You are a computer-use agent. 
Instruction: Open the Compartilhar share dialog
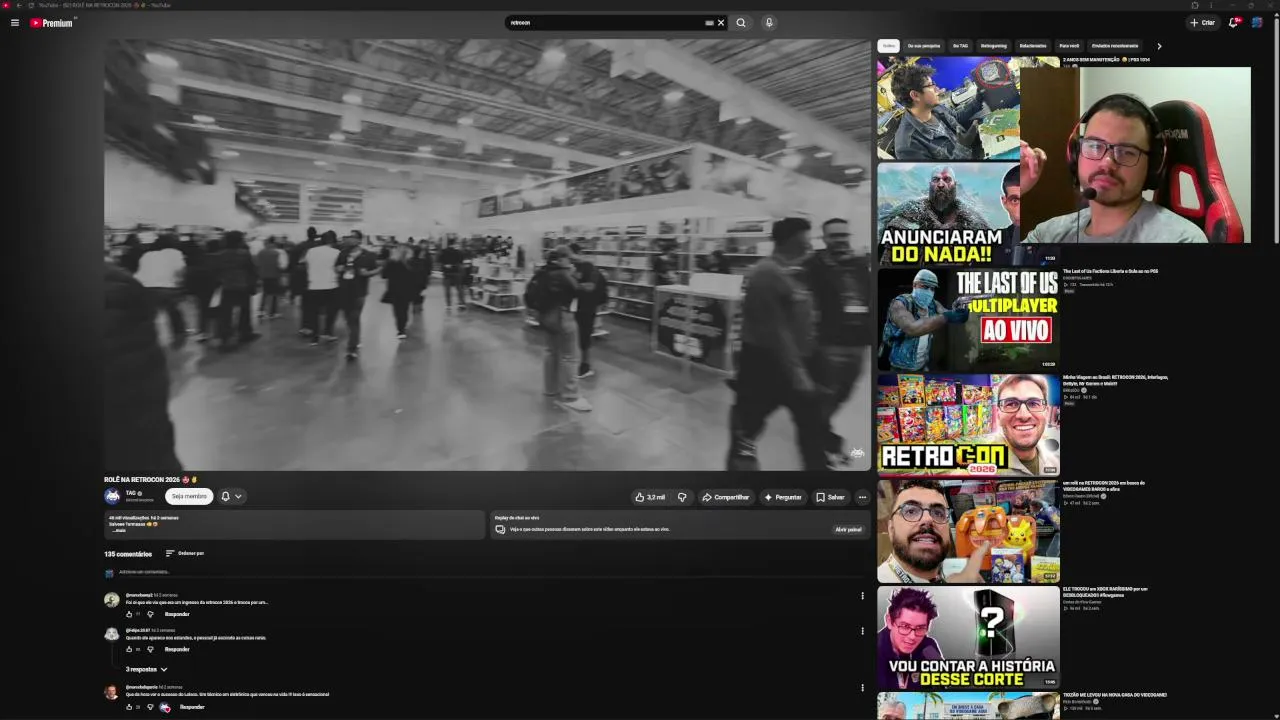coord(726,497)
